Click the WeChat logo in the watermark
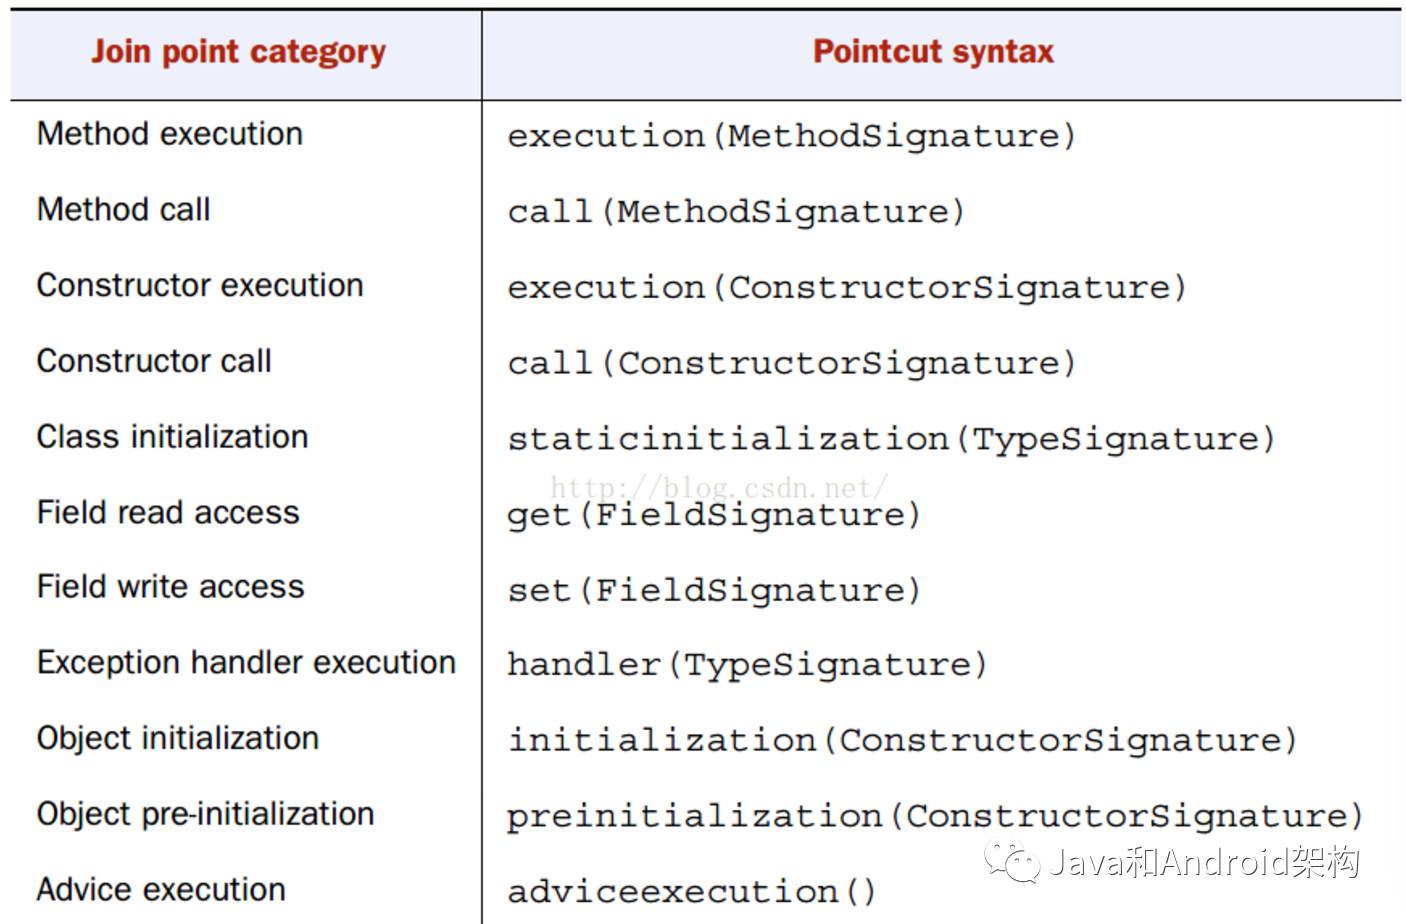The height and width of the screenshot is (924, 1406). [x=1011, y=861]
